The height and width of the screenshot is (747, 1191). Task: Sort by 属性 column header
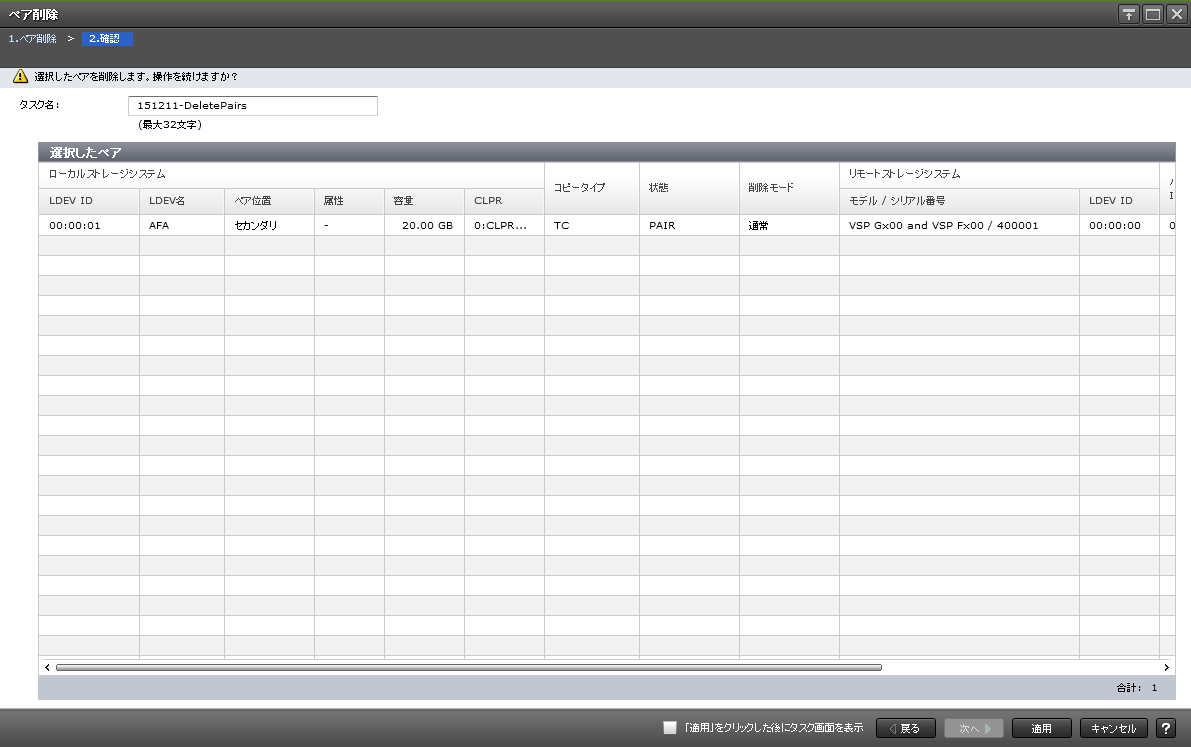pos(349,201)
